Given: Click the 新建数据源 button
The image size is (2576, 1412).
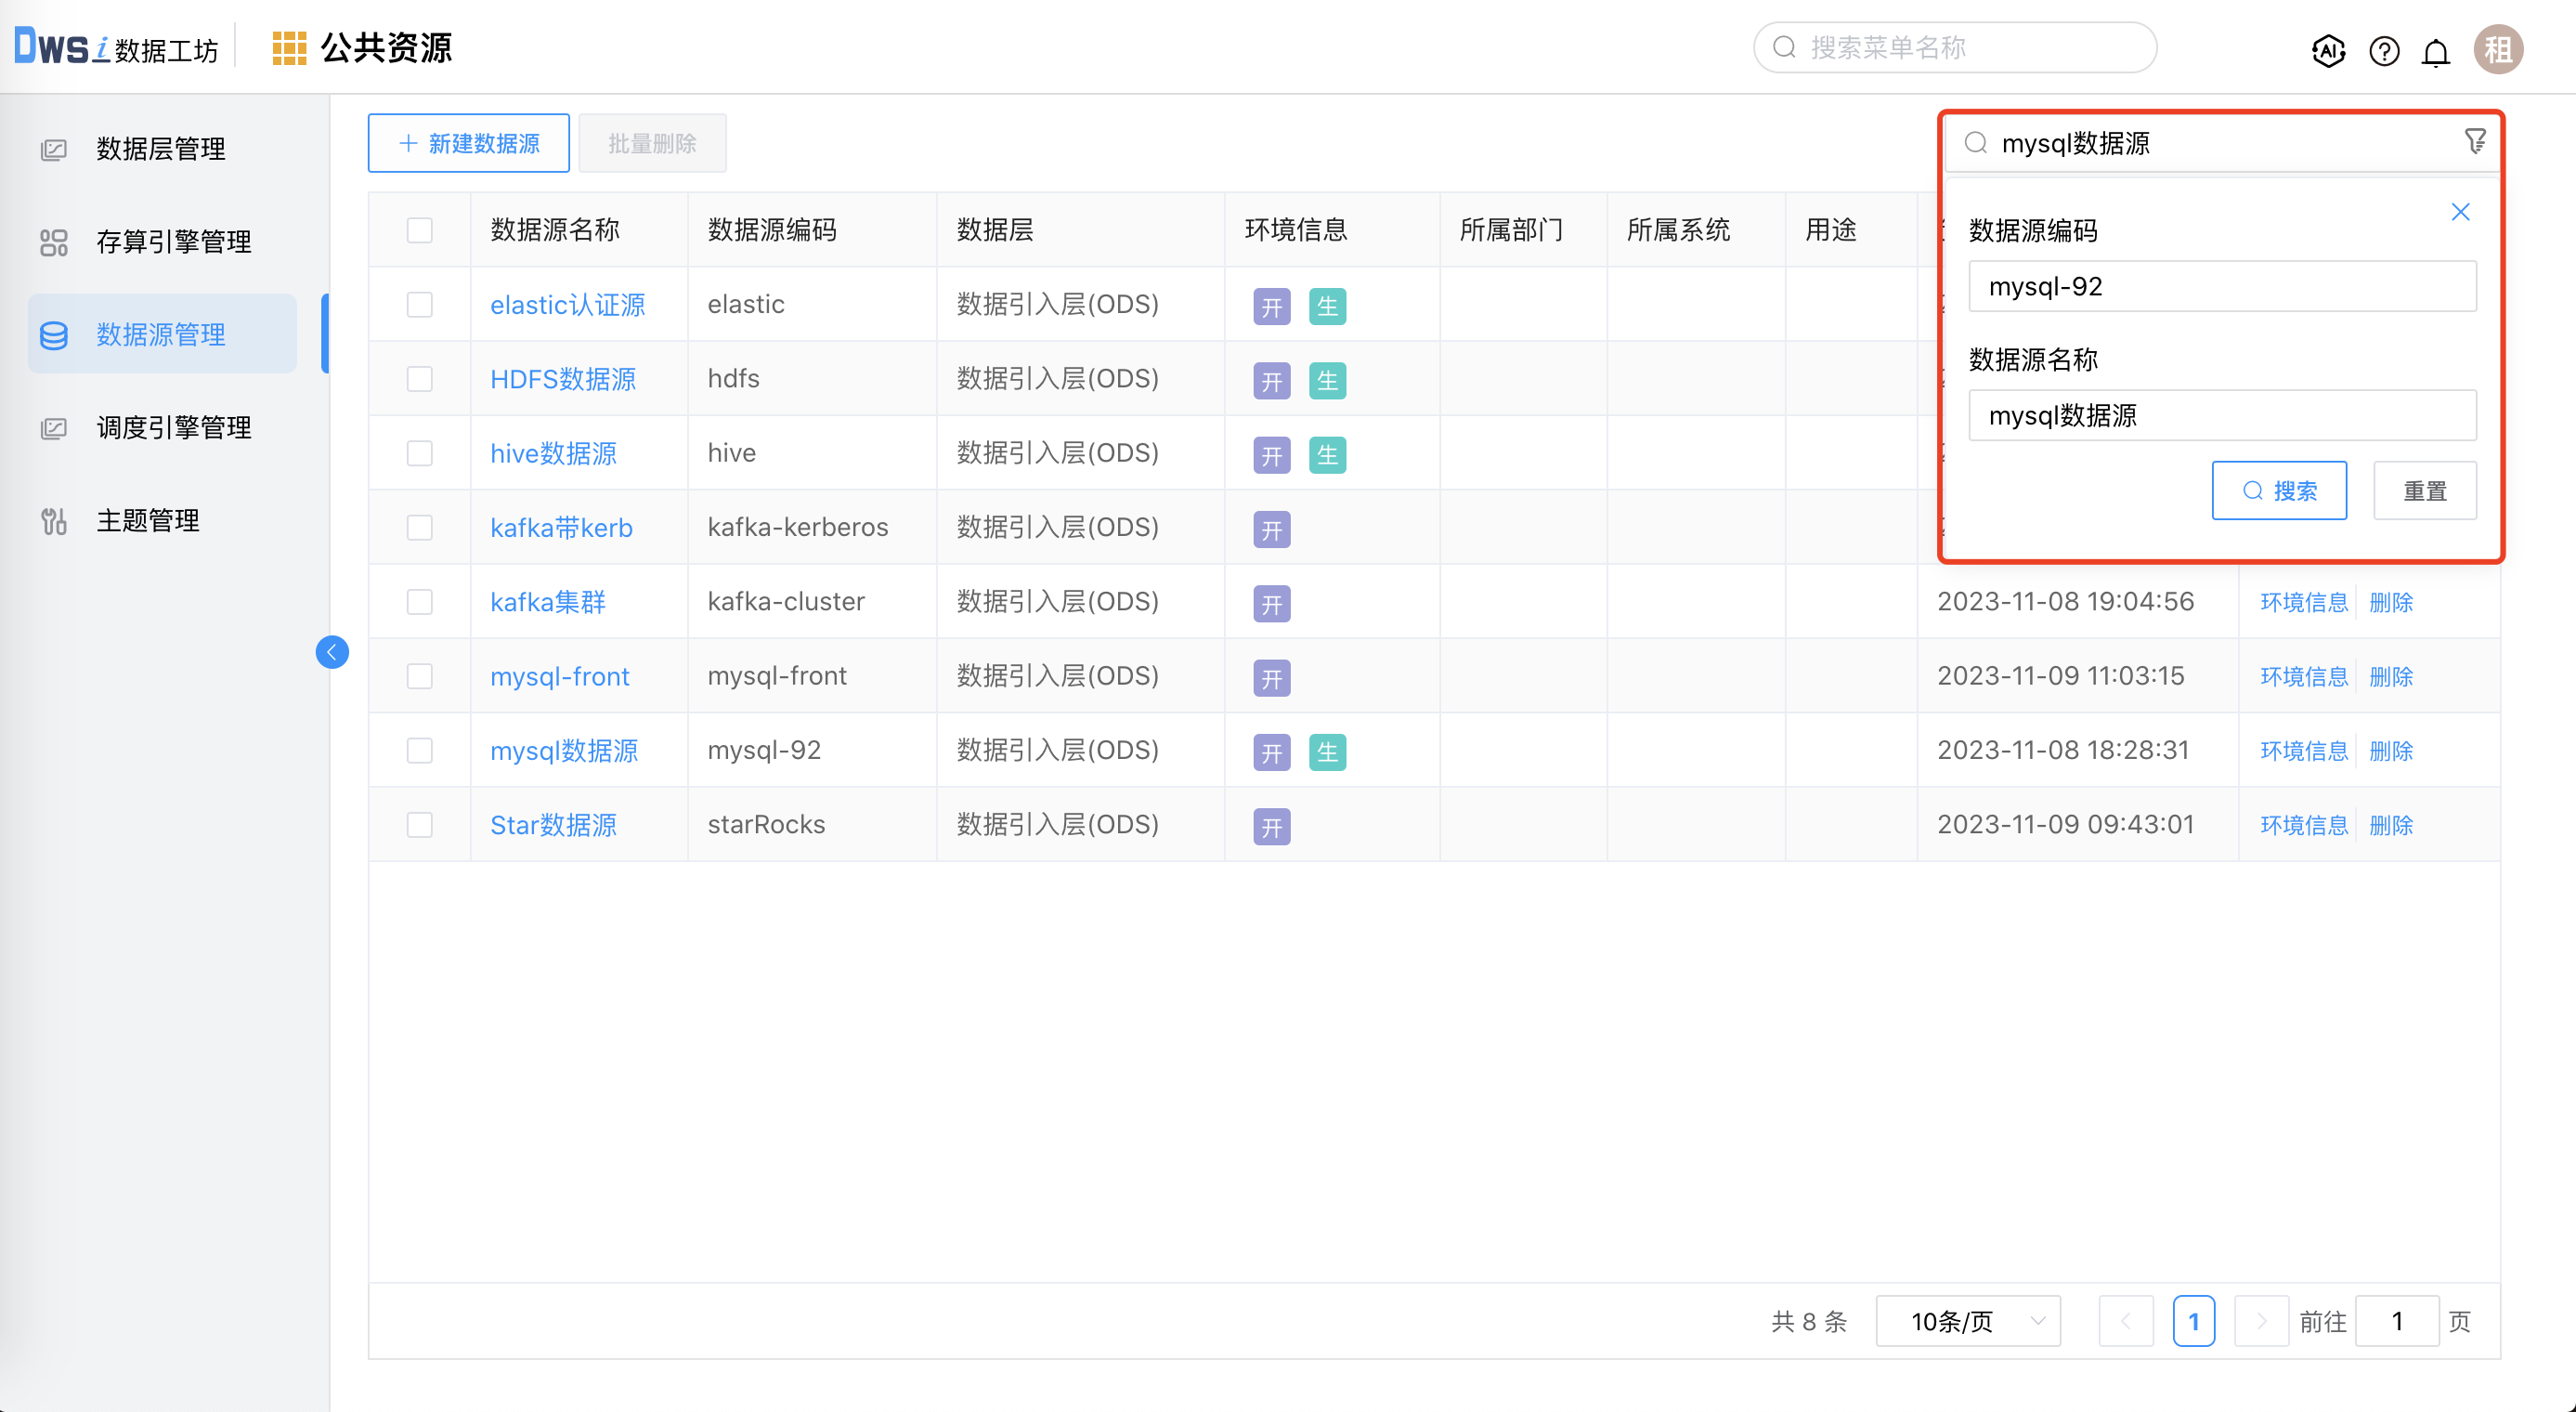Looking at the screenshot, I should [467, 143].
